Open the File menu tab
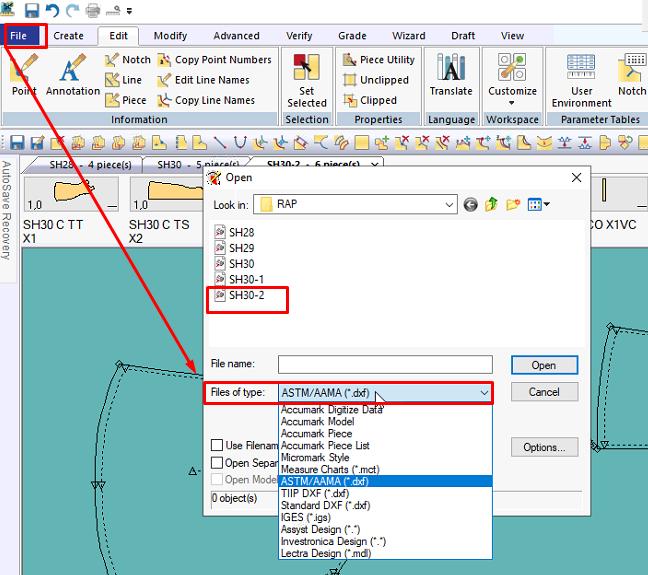 [19, 36]
